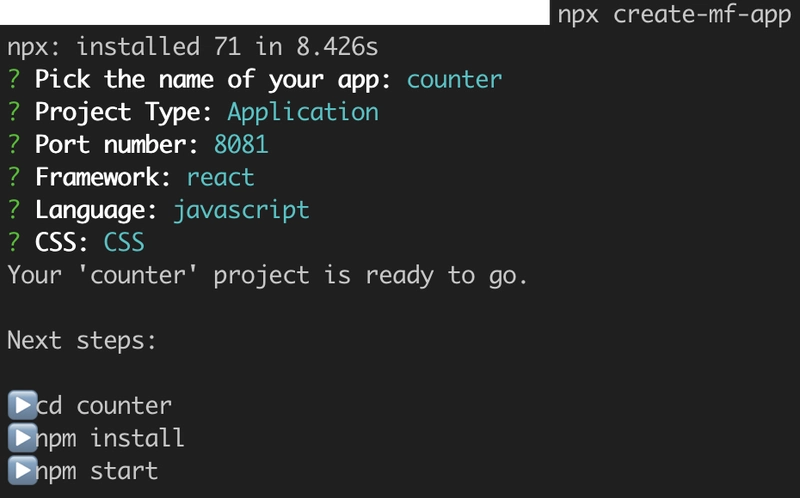Click the play emoji before 'npm install'

tap(22, 438)
